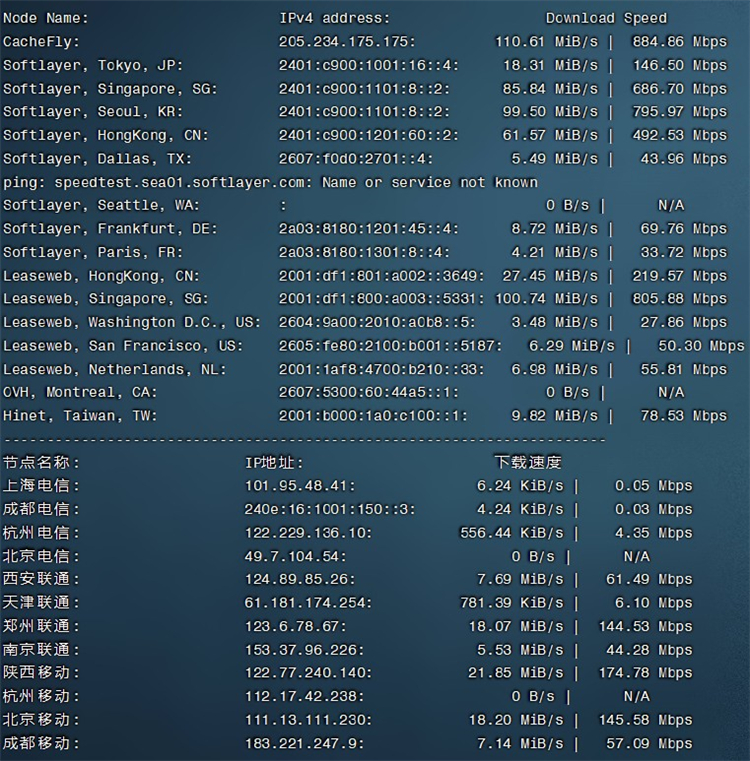Click the '下载速度' header text
The height and width of the screenshot is (761, 750).
click(528, 463)
